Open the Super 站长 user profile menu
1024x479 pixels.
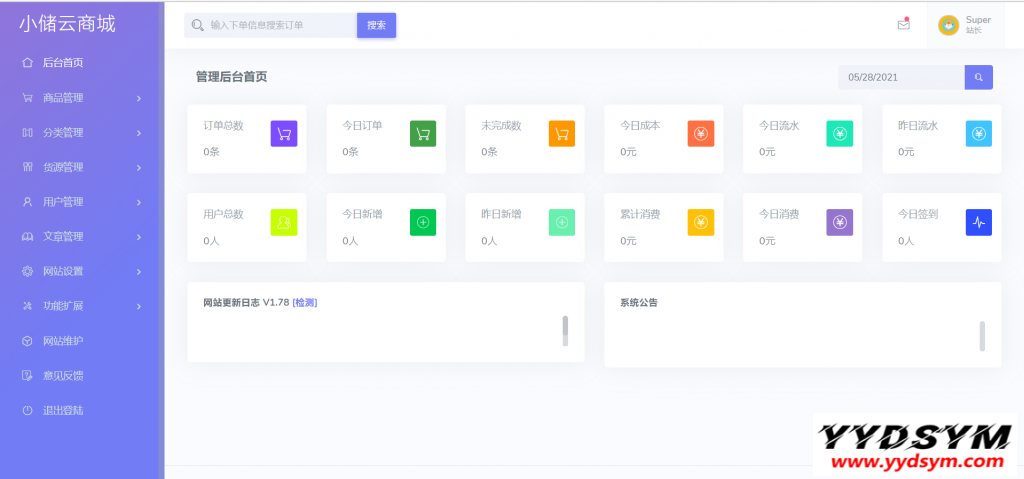(x=965, y=25)
